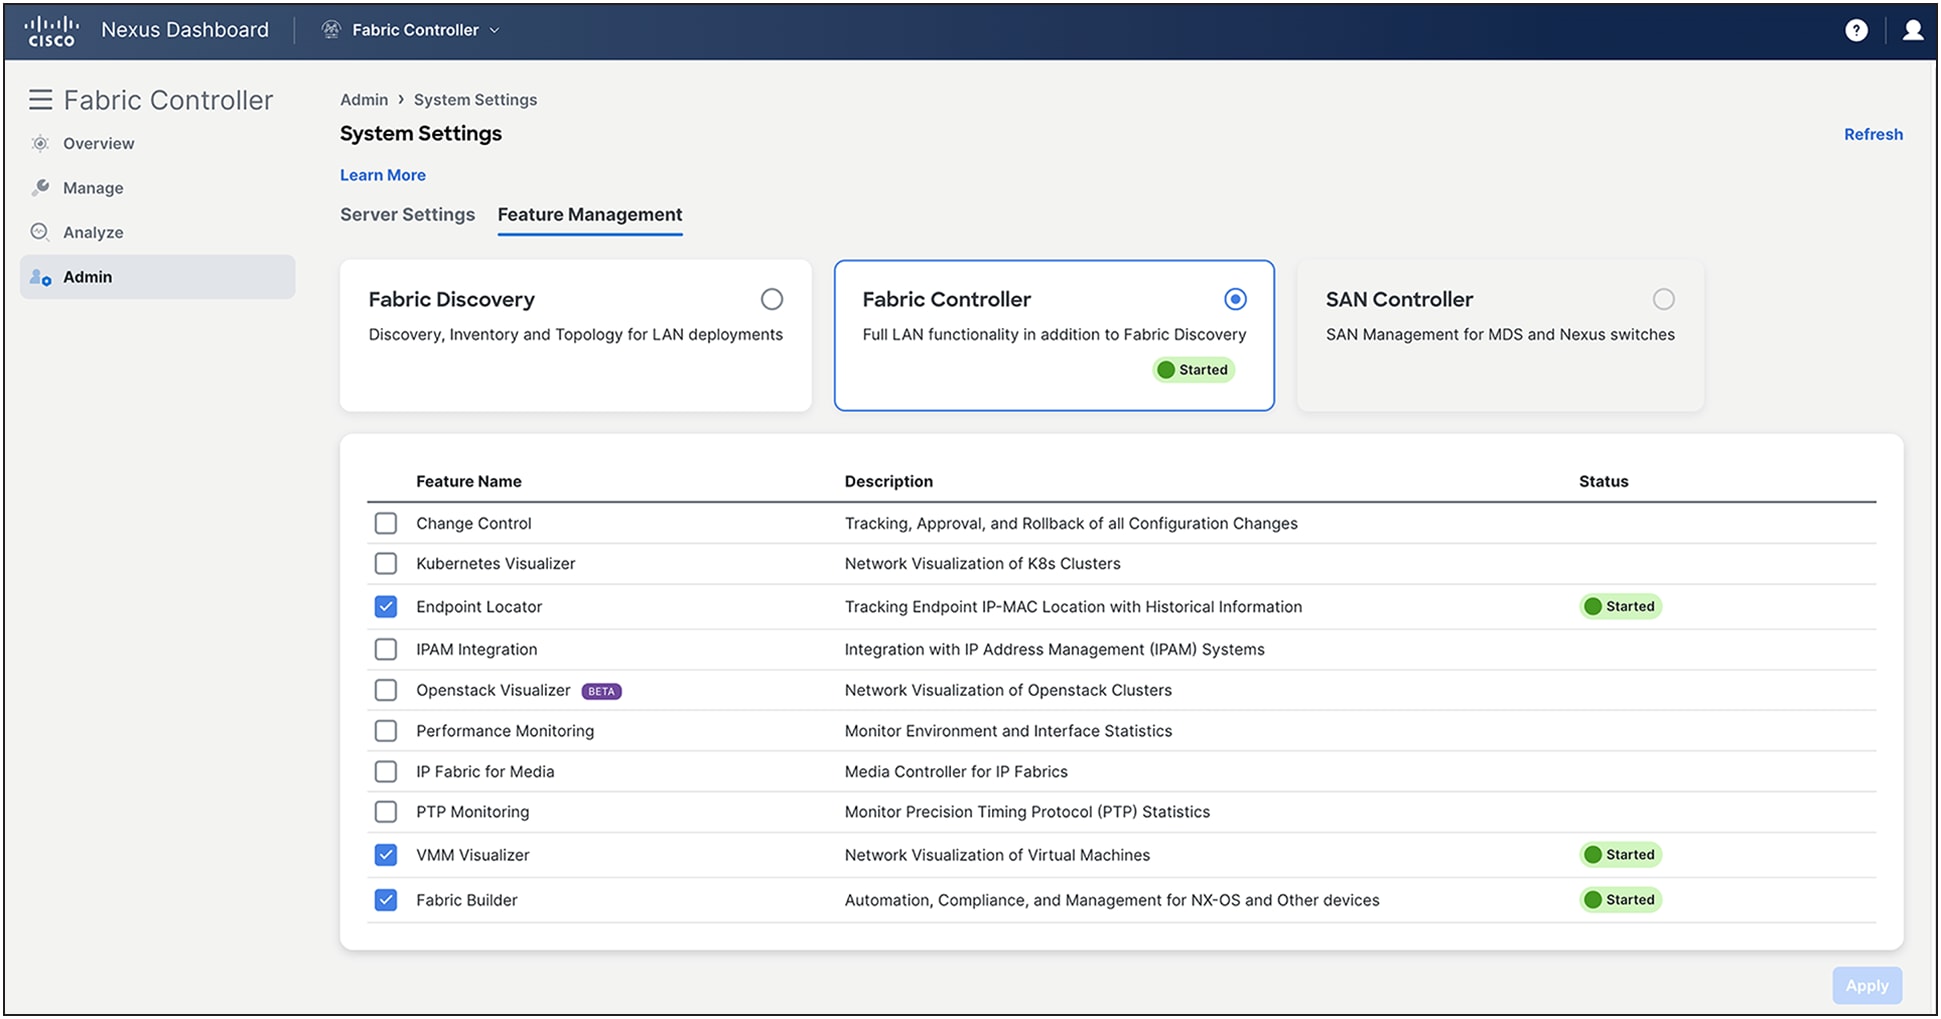Click the Fabric Discovery card
The width and height of the screenshot is (1941, 1019).
click(576, 335)
